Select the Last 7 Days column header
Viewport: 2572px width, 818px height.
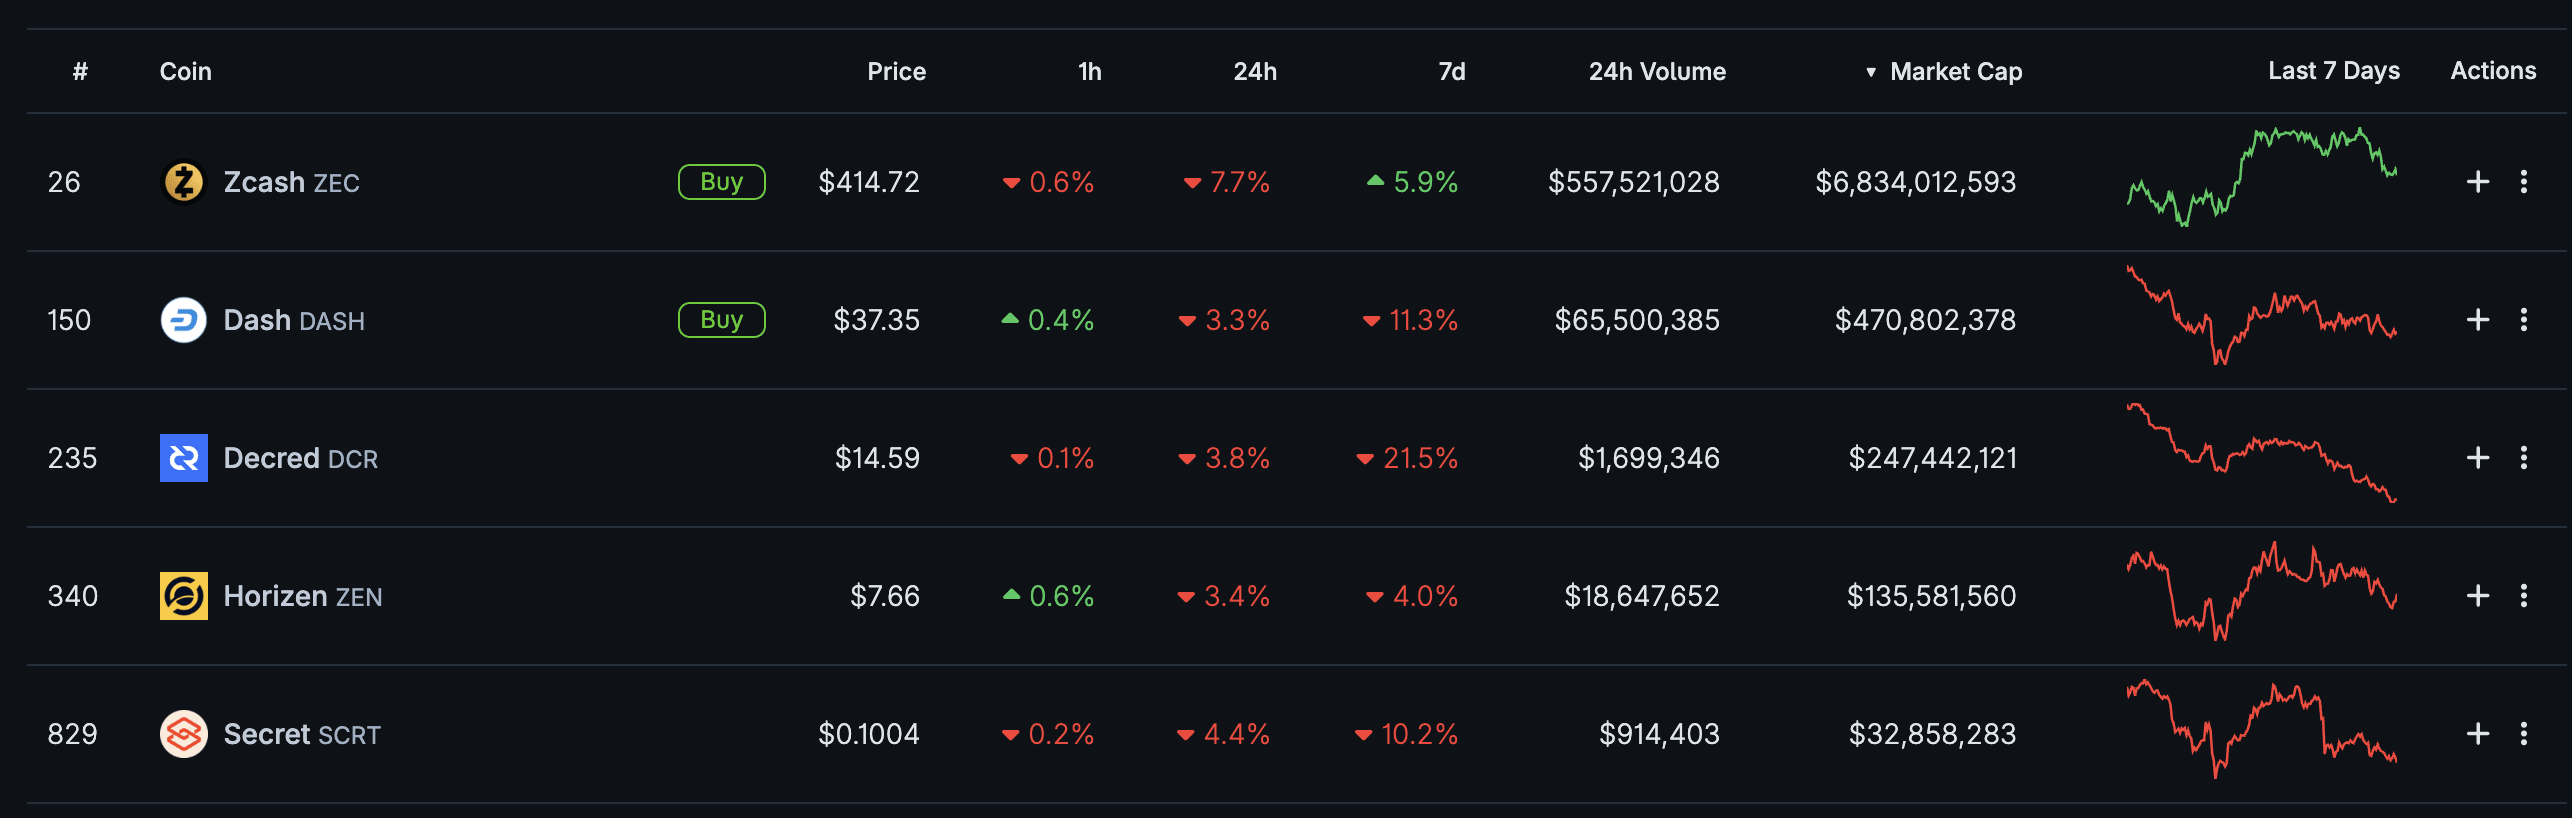(2331, 71)
